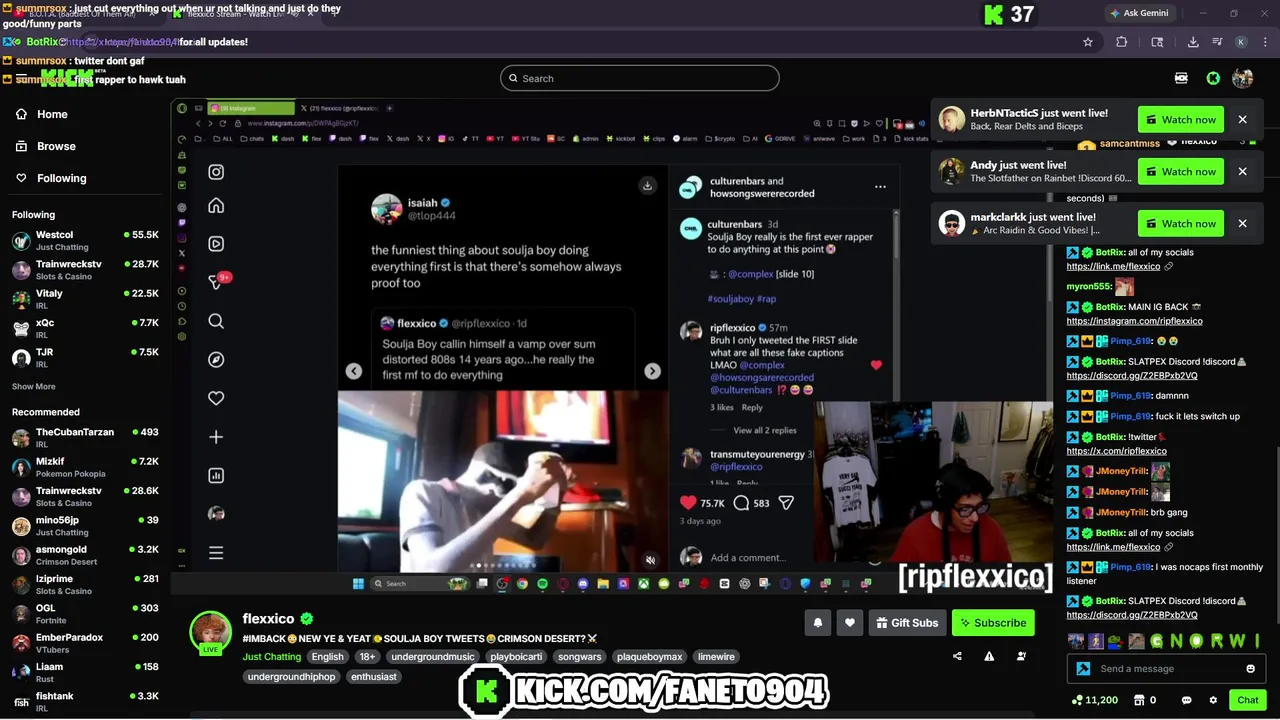1280x720 pixels.
Task: Dismiss HerbNTacticS live notification
Action: tap(1242, 120)
